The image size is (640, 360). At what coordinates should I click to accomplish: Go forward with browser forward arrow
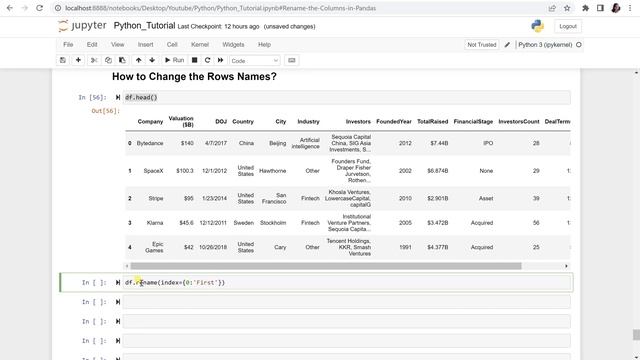pyautogui.click(x=24, y=8)
